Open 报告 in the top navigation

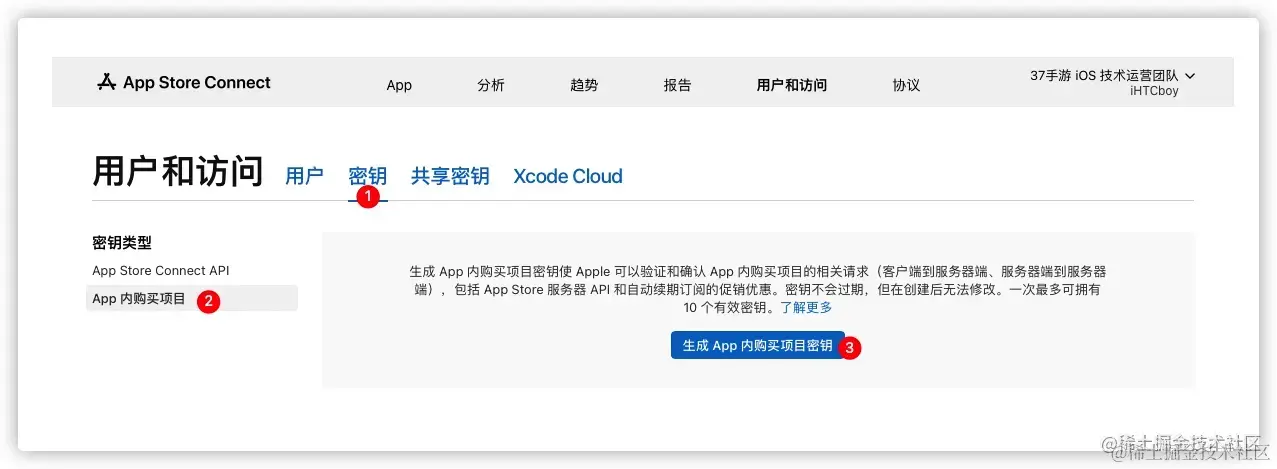pyautogui.click(x=677, y=85)
